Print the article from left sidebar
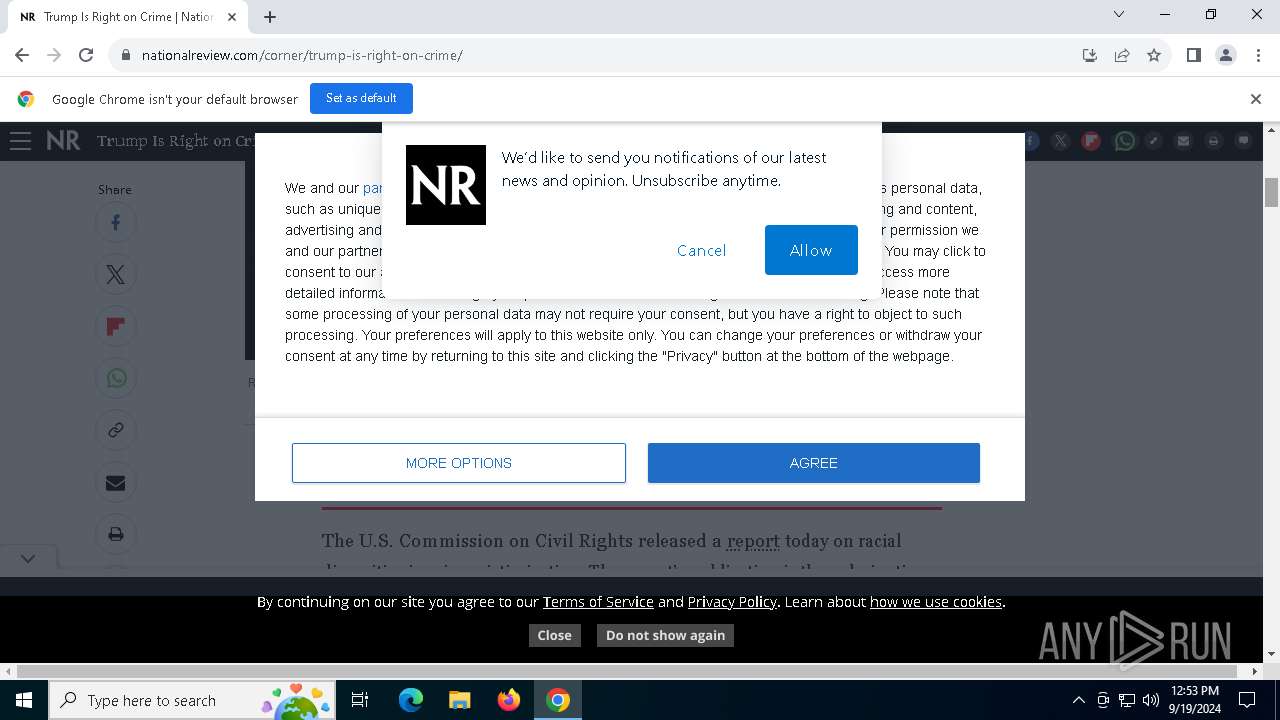This screenshot has width=1280, height=720. click(x=116, y=535)
